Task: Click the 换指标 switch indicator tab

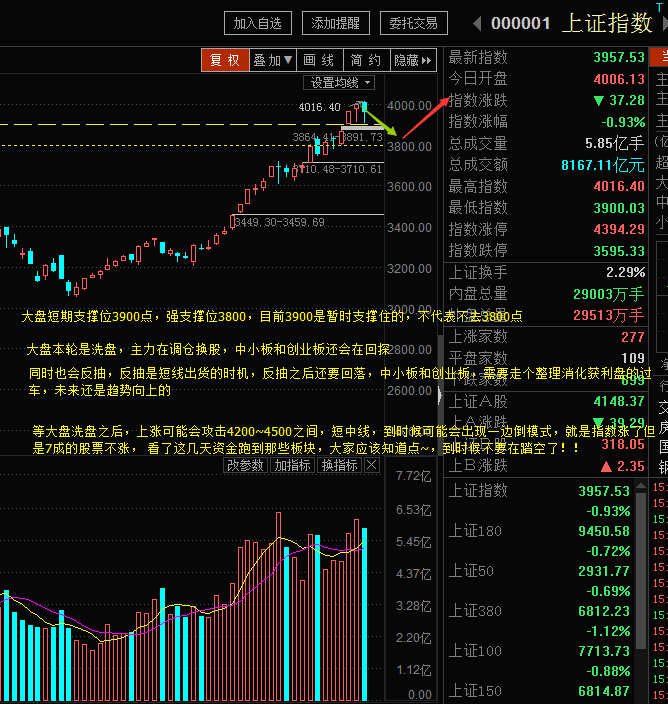Action: [x=339, y=465]
